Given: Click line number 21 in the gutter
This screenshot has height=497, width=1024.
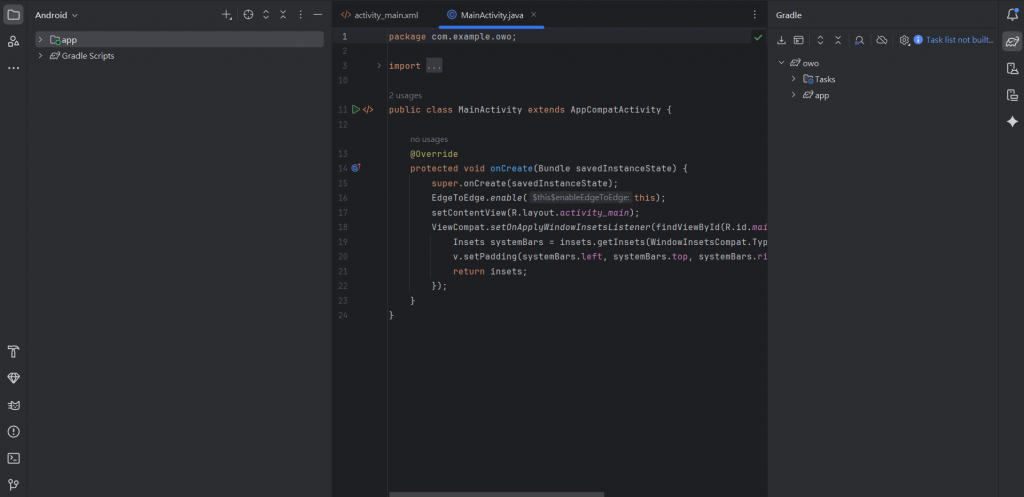Looking at the screenshot, I should pos(344,271).
